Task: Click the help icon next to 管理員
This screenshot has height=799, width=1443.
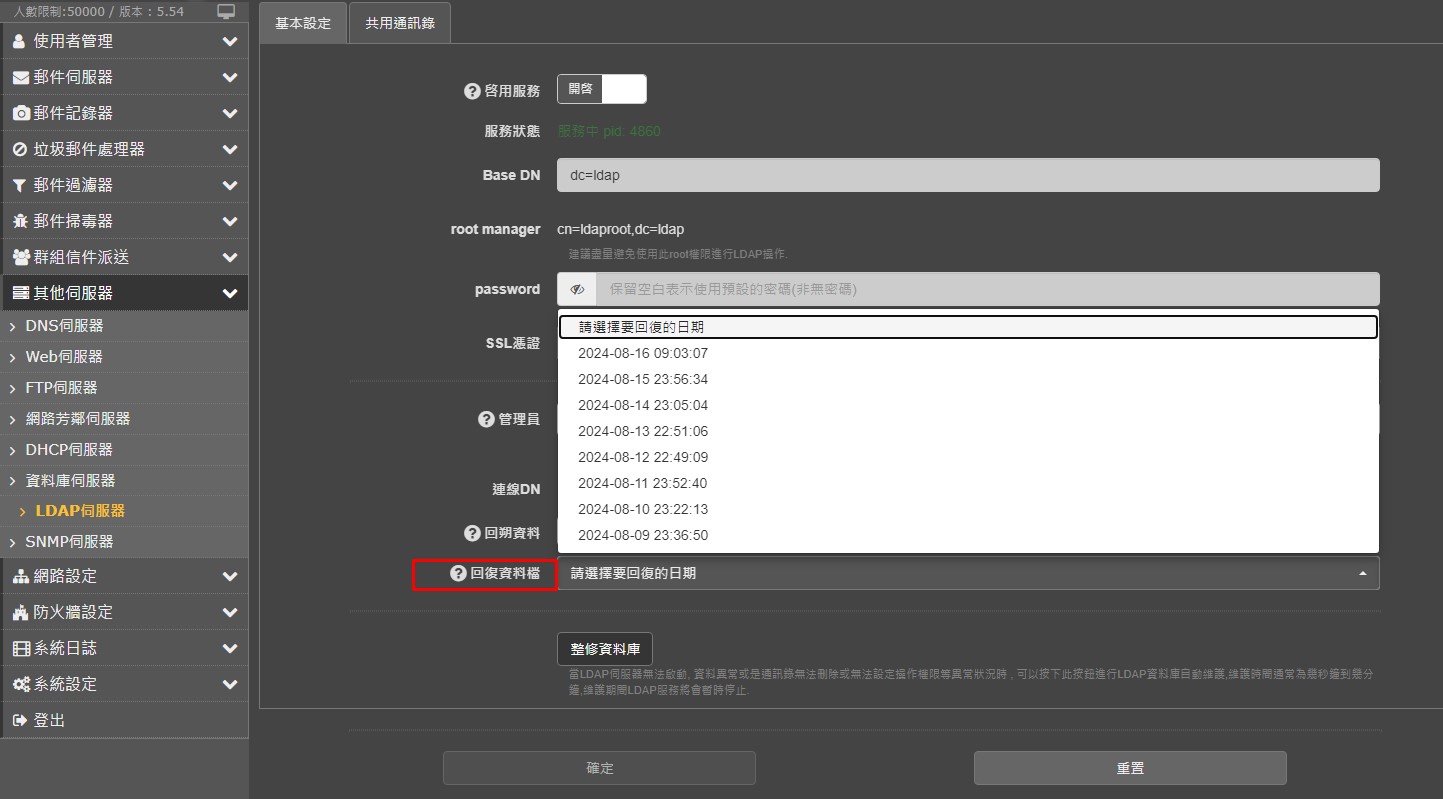Action: [x=487, y=419]
